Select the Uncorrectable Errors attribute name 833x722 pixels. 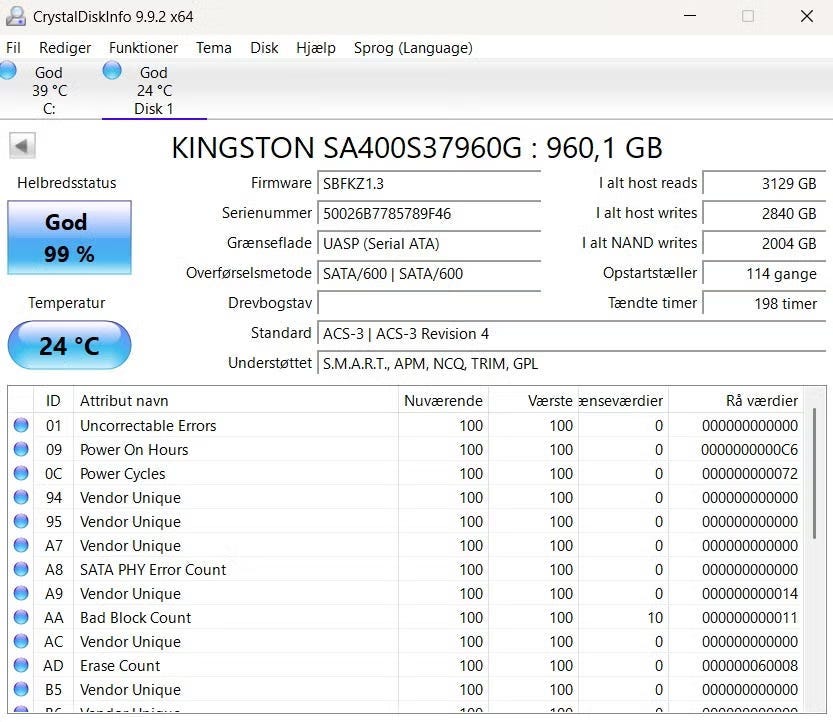(148, 426)
